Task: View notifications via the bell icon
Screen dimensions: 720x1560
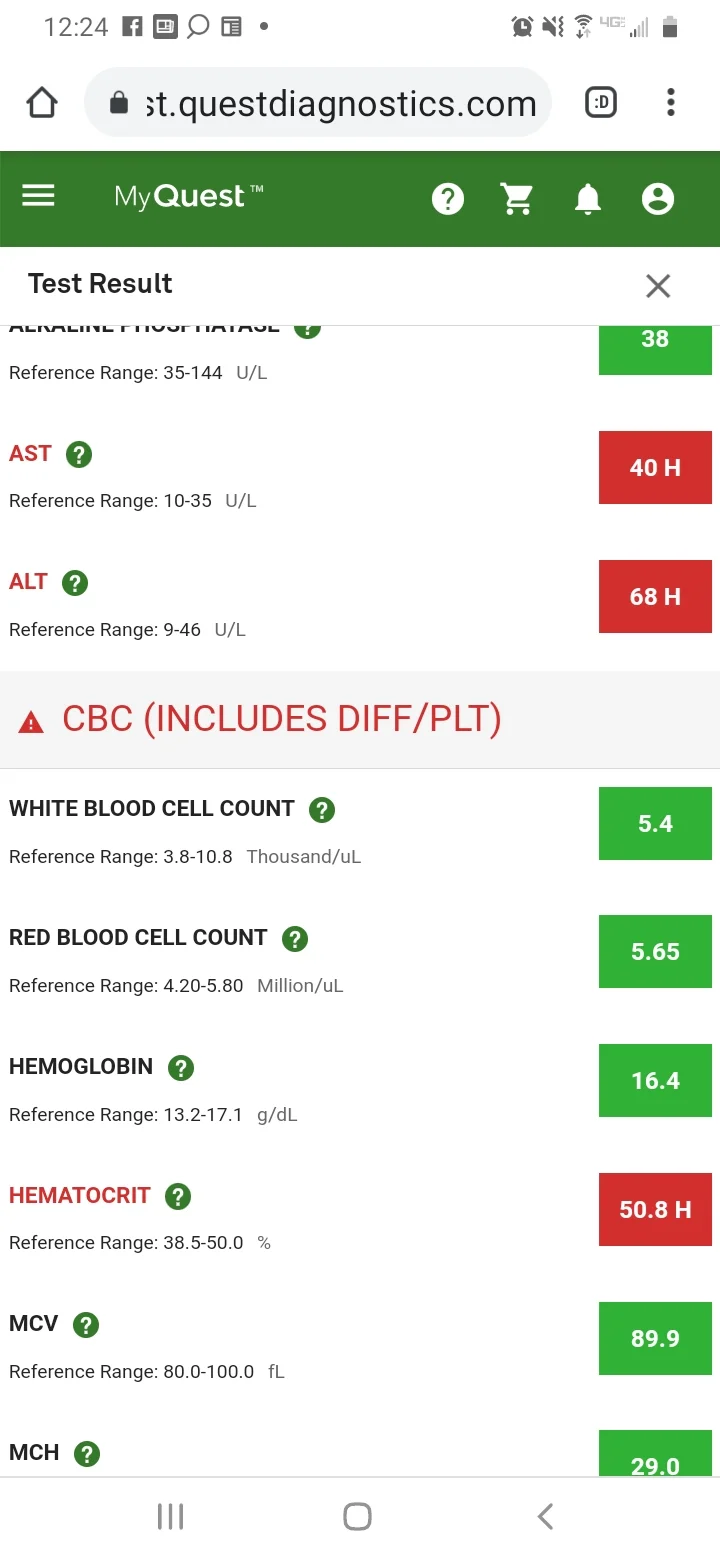Action: point(588,199)
